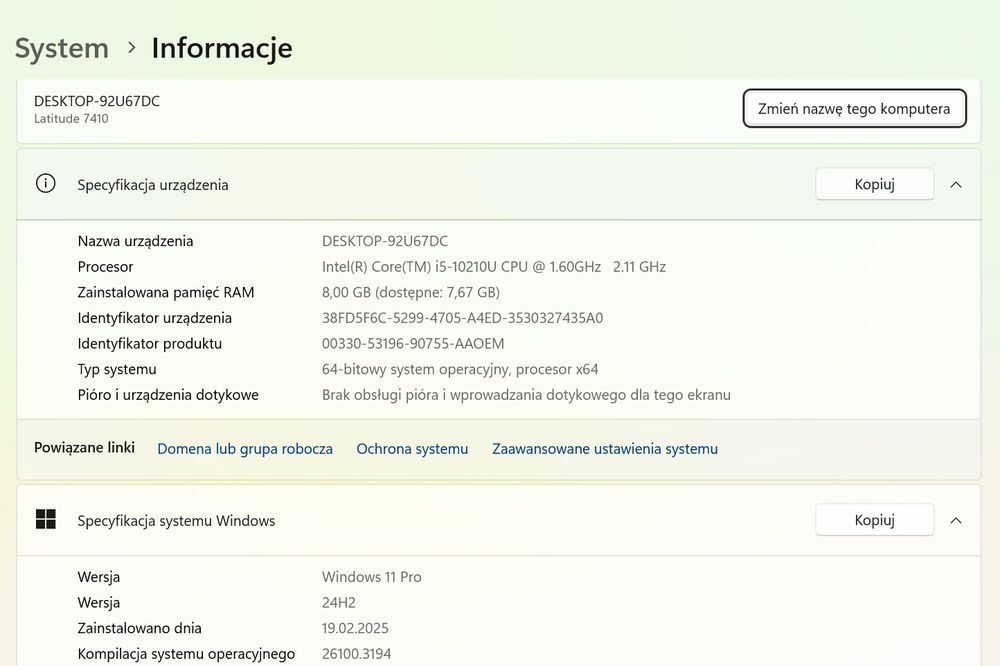Image resolution: width=1000 pixels, height=666 pixels.
Task: Click the Pióro i urządzenia dotykowe label
Action: point(168,395)
